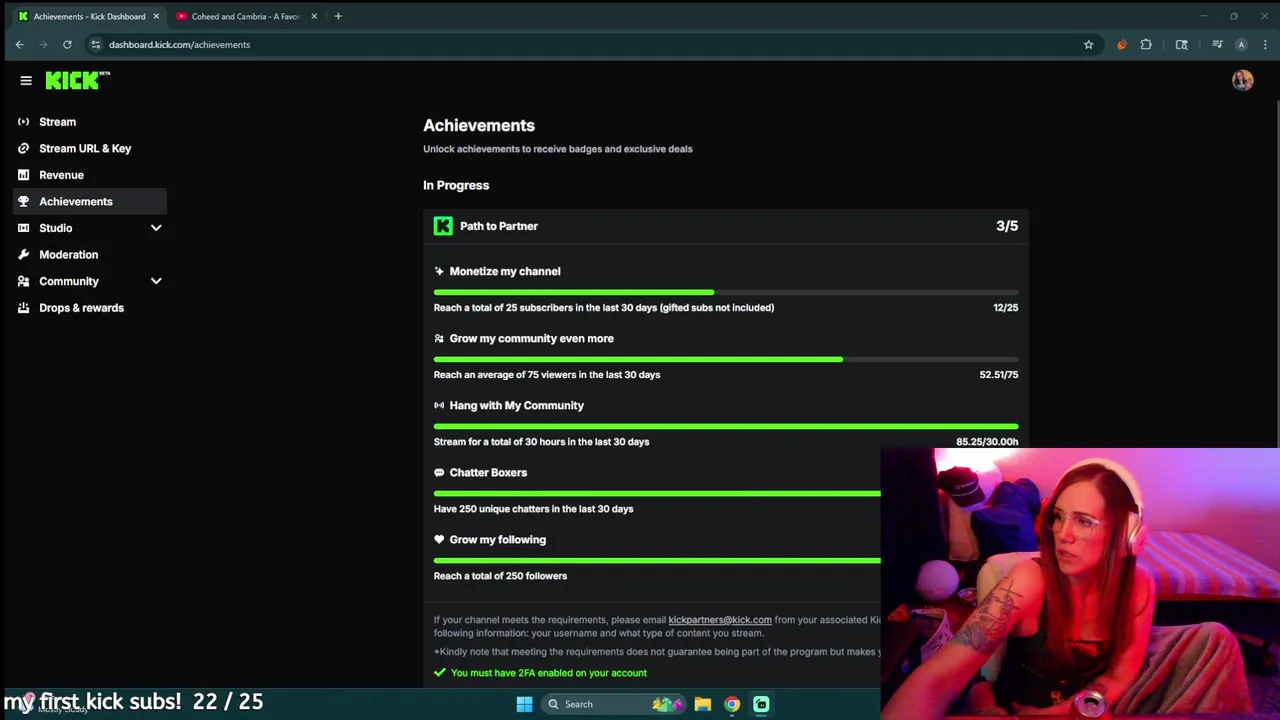Open File Explorer from the taskbar
Image resolution: width=1280 pixels, height=720 pixels.
pyautogui.click(x=703, y=704)
